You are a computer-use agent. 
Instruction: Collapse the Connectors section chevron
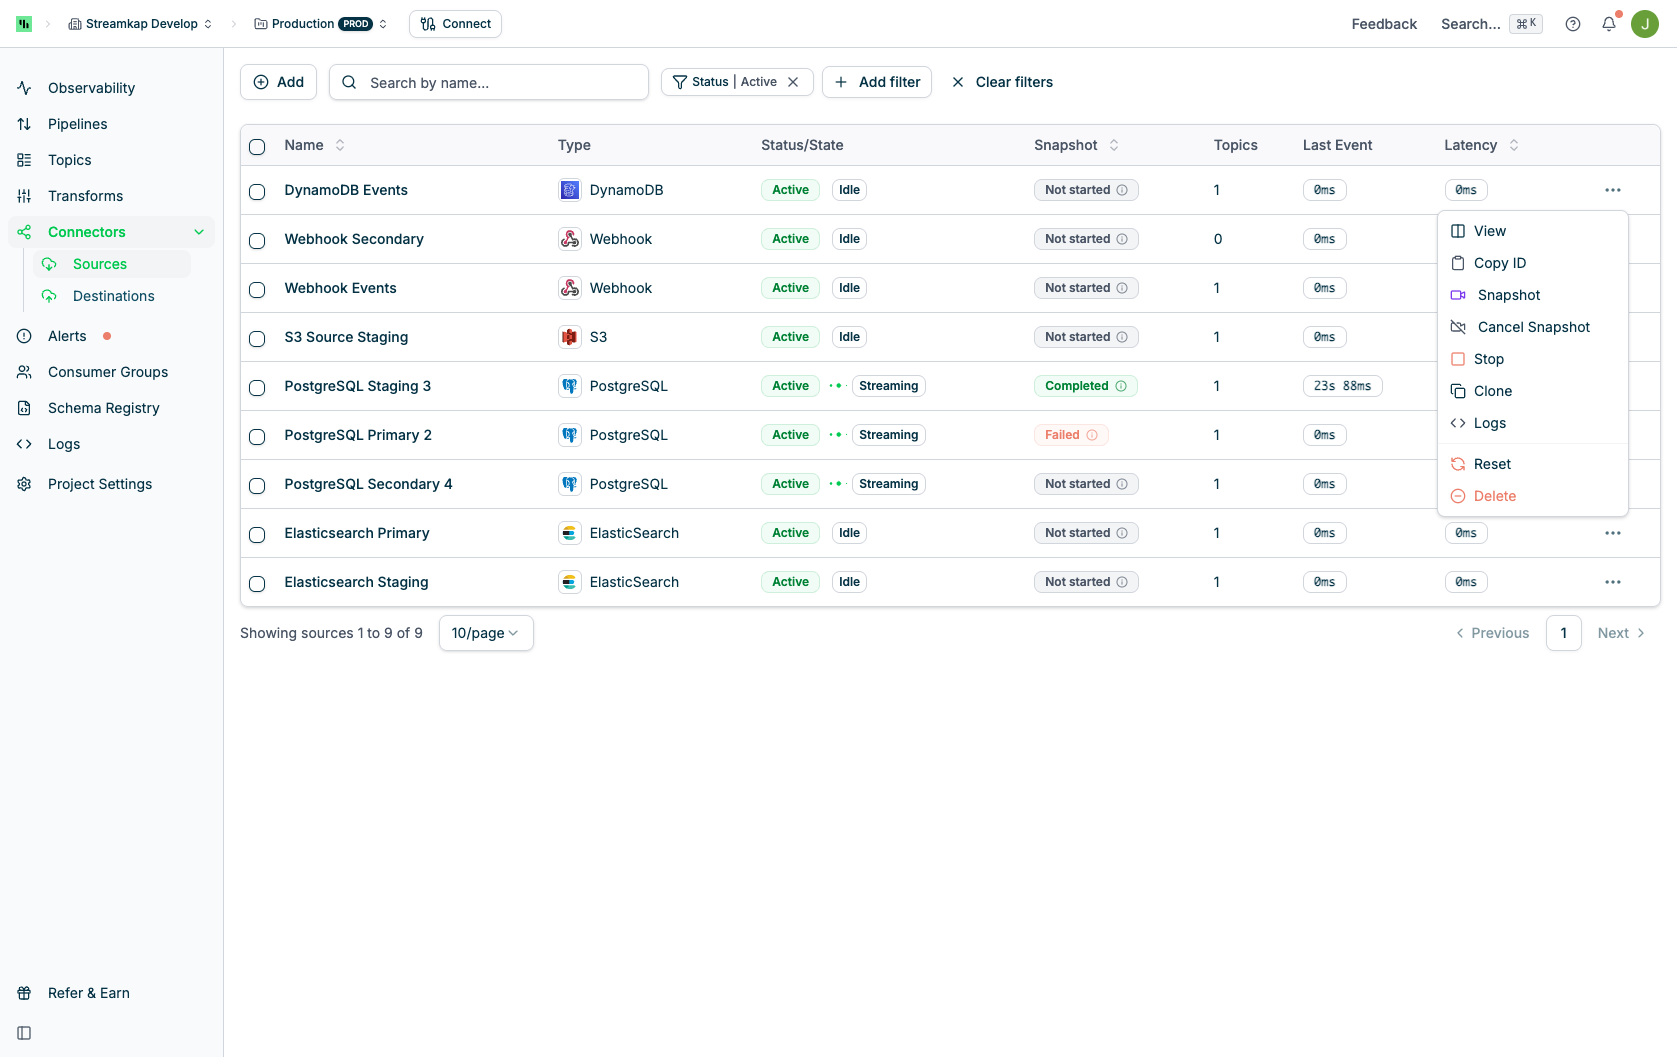(x=199, y=231)
